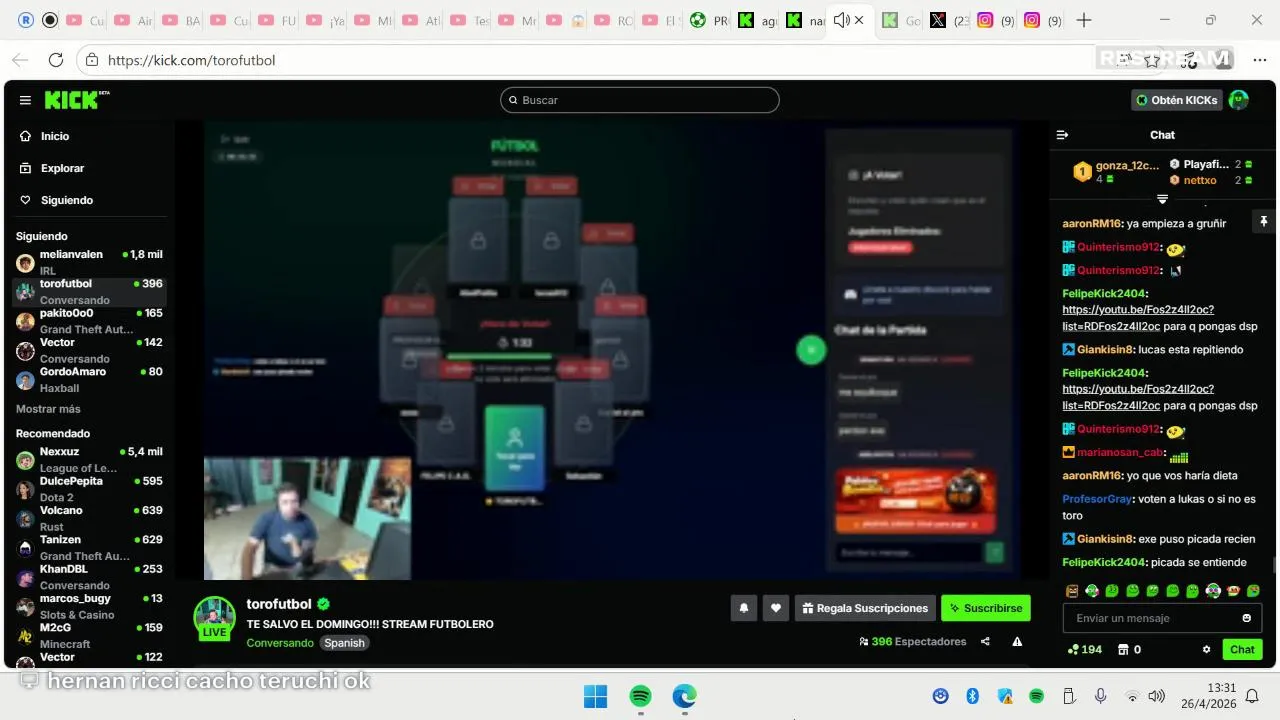This screenshot has height=720, width=1280.
Task: Click the aaronRM16 username in chat top message
Action: pos(1092,223)
